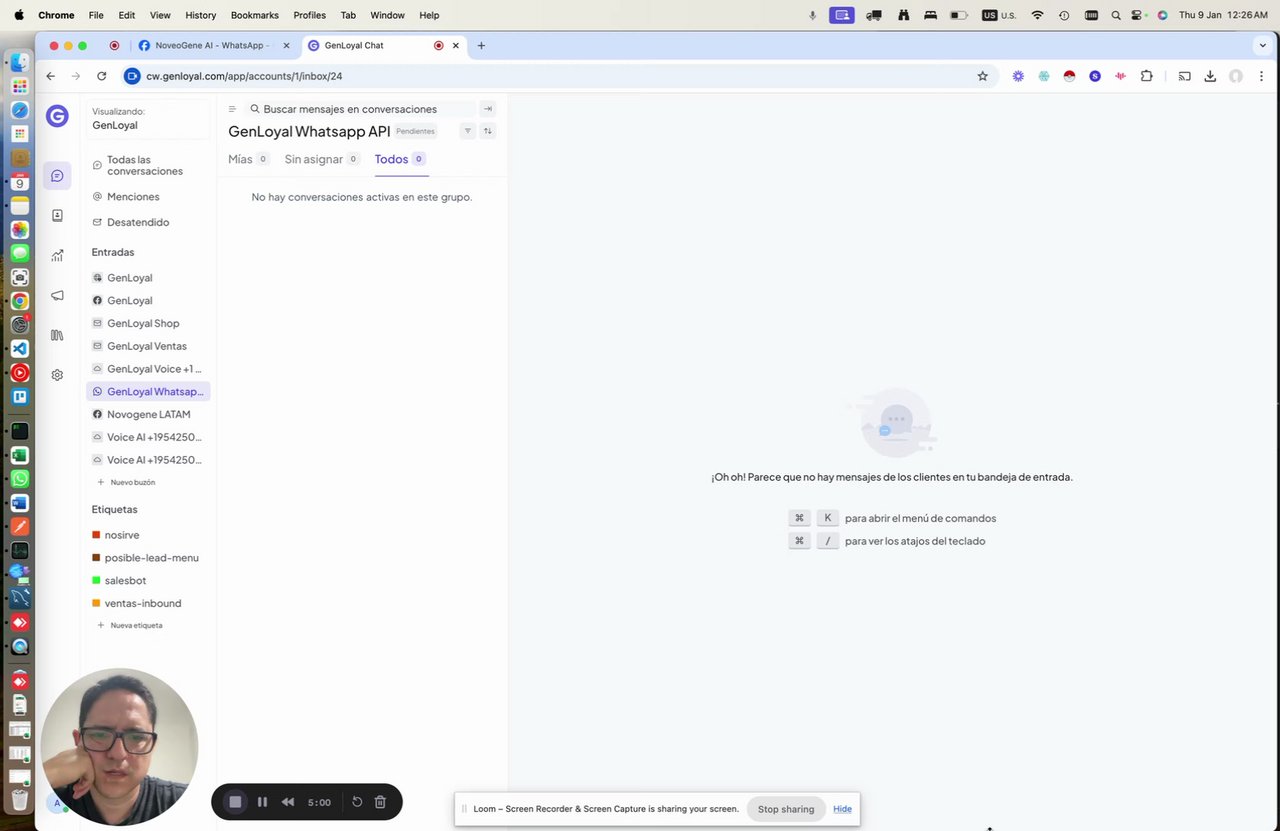Bookmark this page with the star icon
This screenshot has width=1280, height=831.
tap(982, 76)
